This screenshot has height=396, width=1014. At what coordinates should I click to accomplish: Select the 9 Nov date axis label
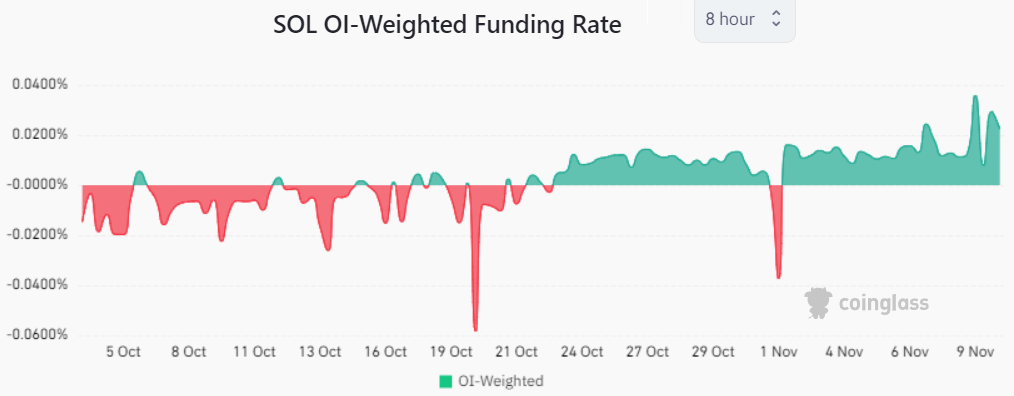click(975, 351)
